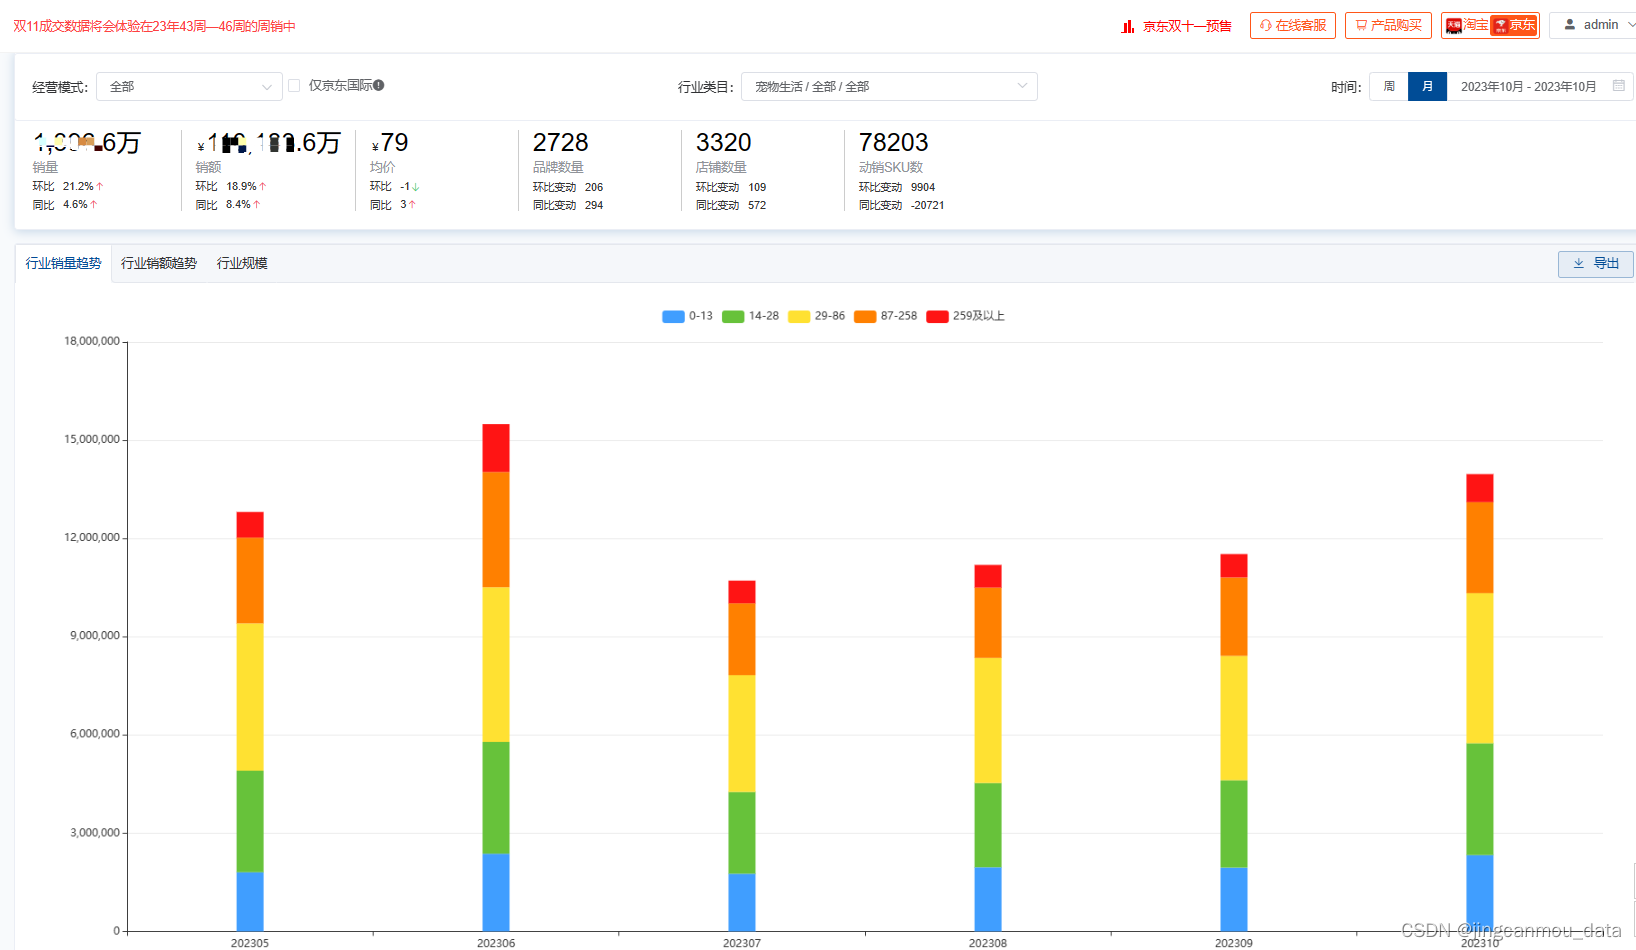Click the admin user avatar icon

point(1570,25)
